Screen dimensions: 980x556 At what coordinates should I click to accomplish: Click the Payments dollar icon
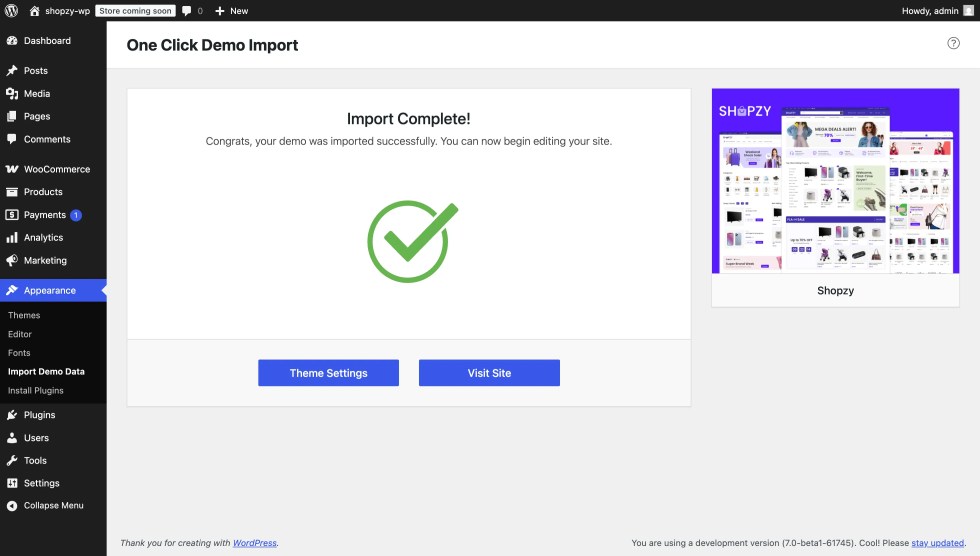pos(12,215)
